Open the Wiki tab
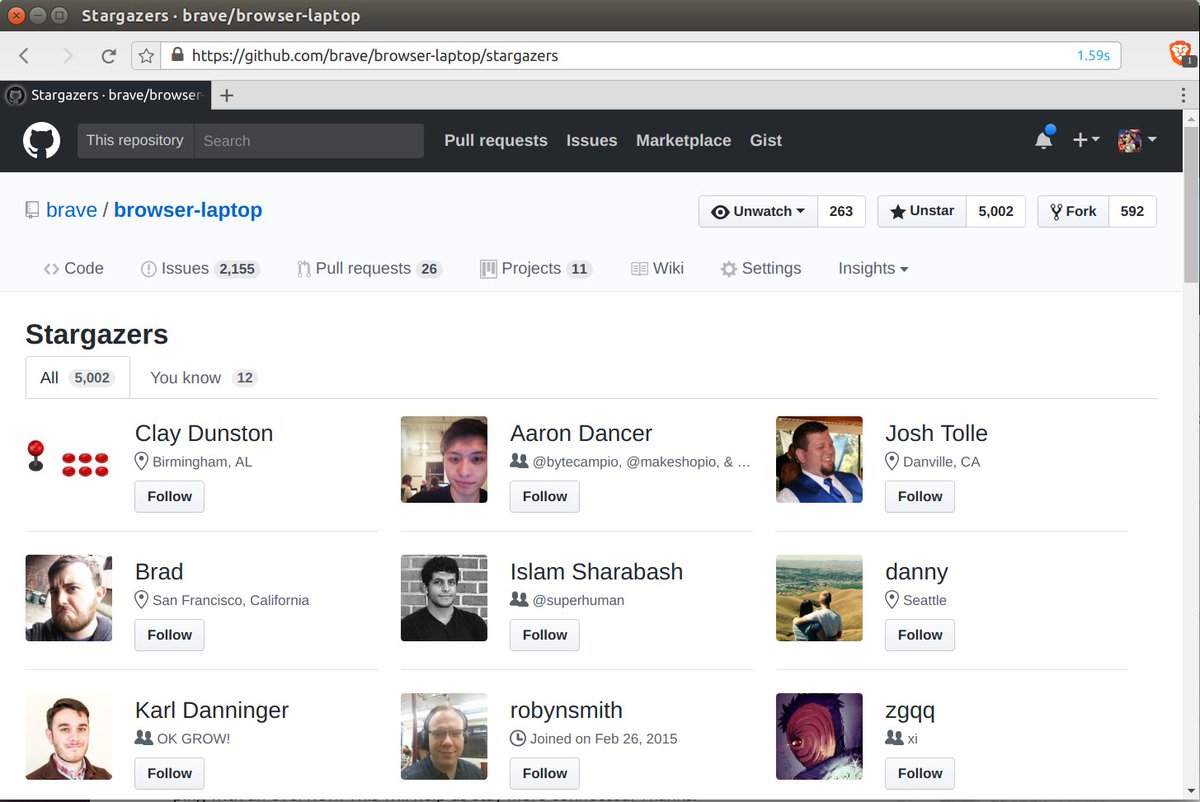 (657, 268)
